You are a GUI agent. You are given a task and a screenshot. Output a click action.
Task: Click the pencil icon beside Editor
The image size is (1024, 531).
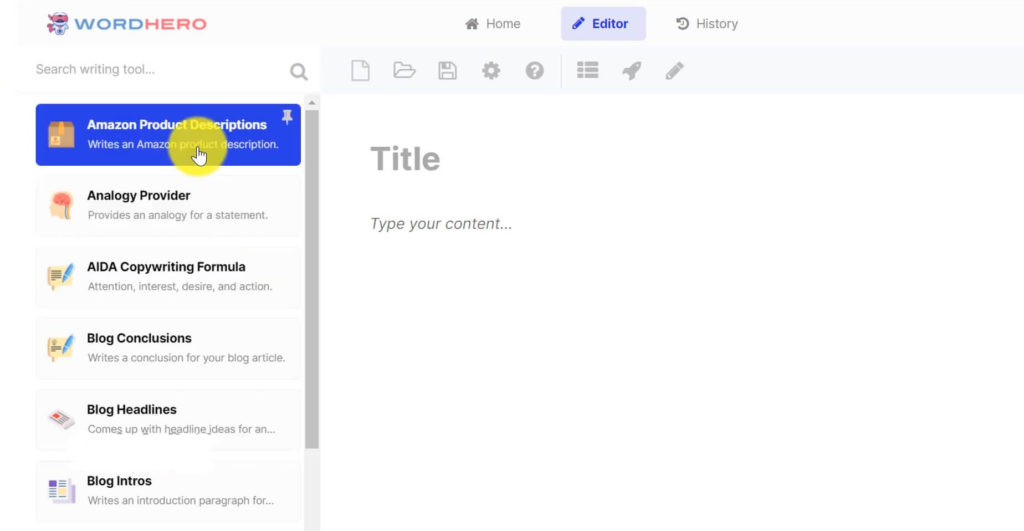click(578, 24)
